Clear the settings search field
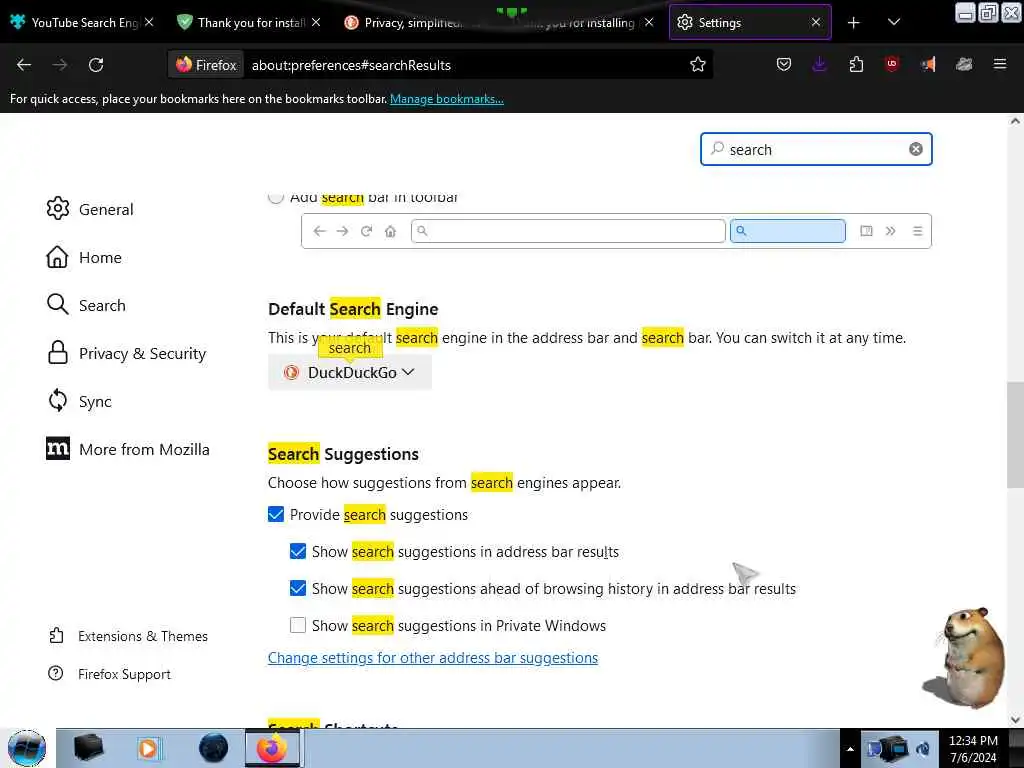The height and width of the screenshot is (768, 1024). point(916,149)
